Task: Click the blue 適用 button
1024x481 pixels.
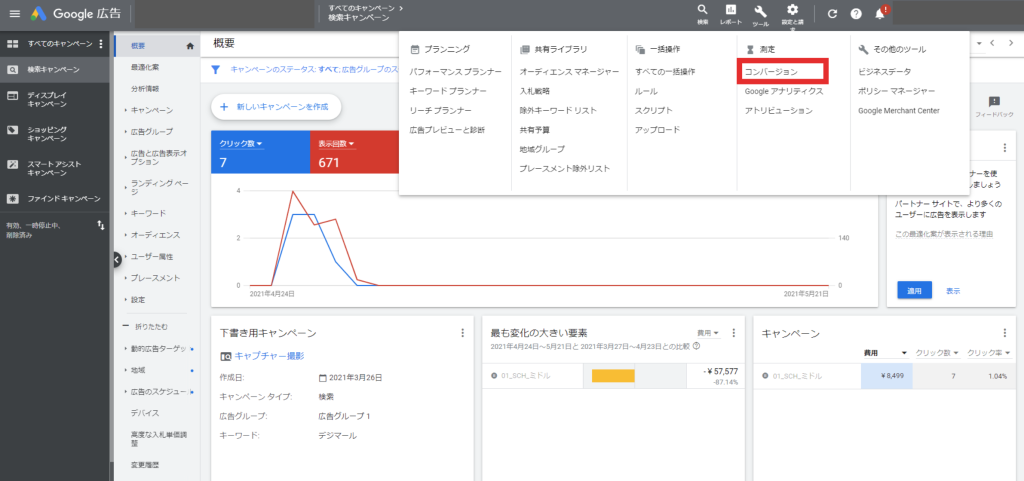Action: coord(914,290)
